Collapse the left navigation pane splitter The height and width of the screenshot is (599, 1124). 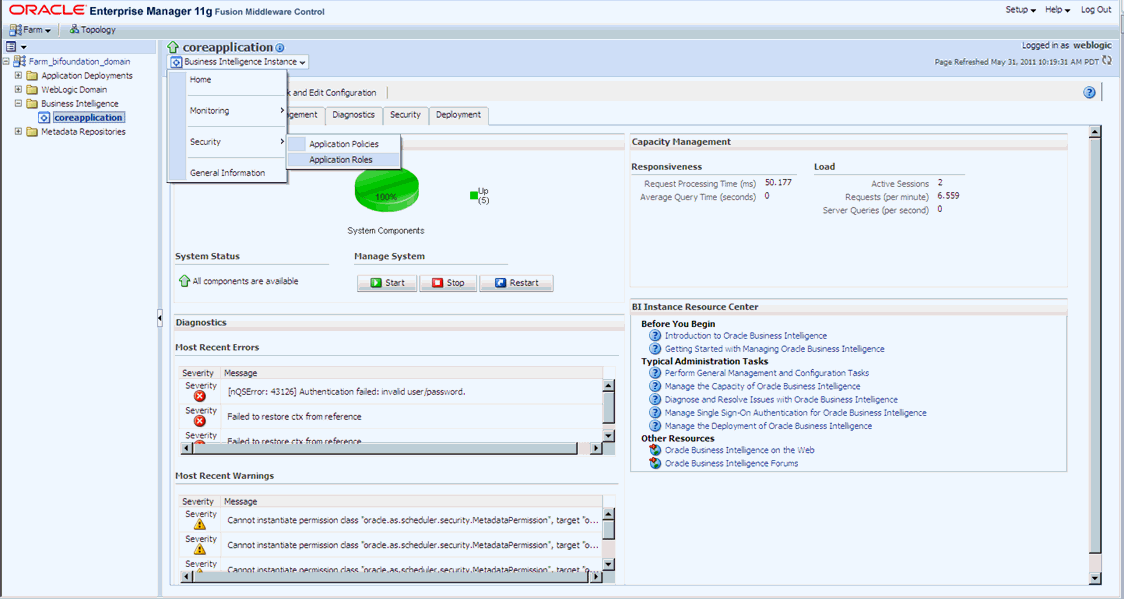point(160,319)
